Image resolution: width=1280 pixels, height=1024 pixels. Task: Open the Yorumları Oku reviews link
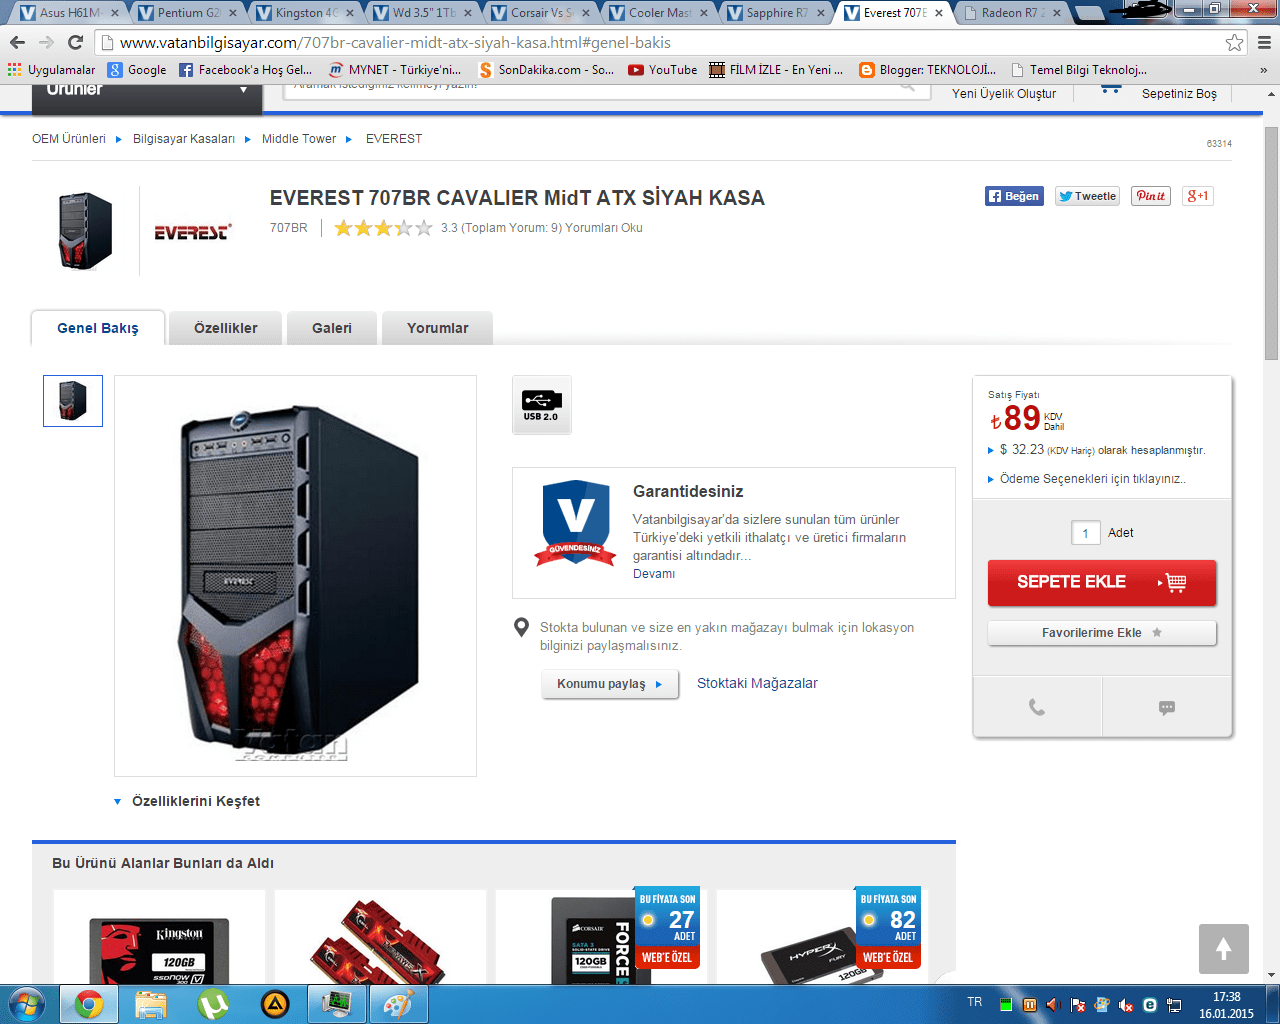pos(604,228)
